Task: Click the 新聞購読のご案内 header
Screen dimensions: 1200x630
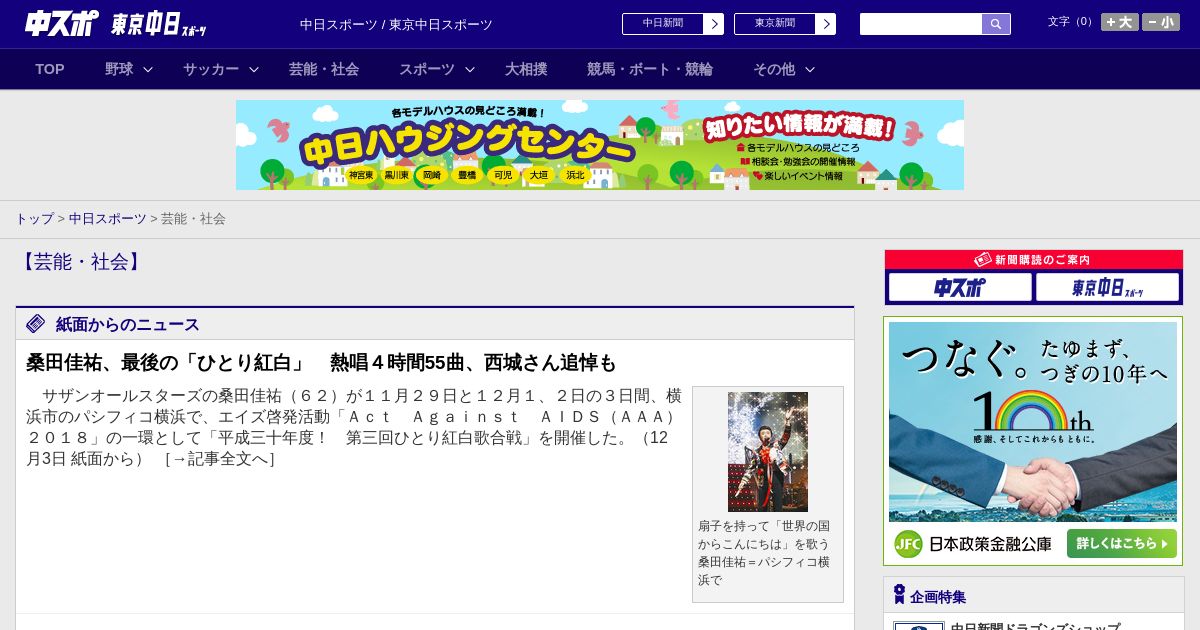Action: [x=1034, y=260]
